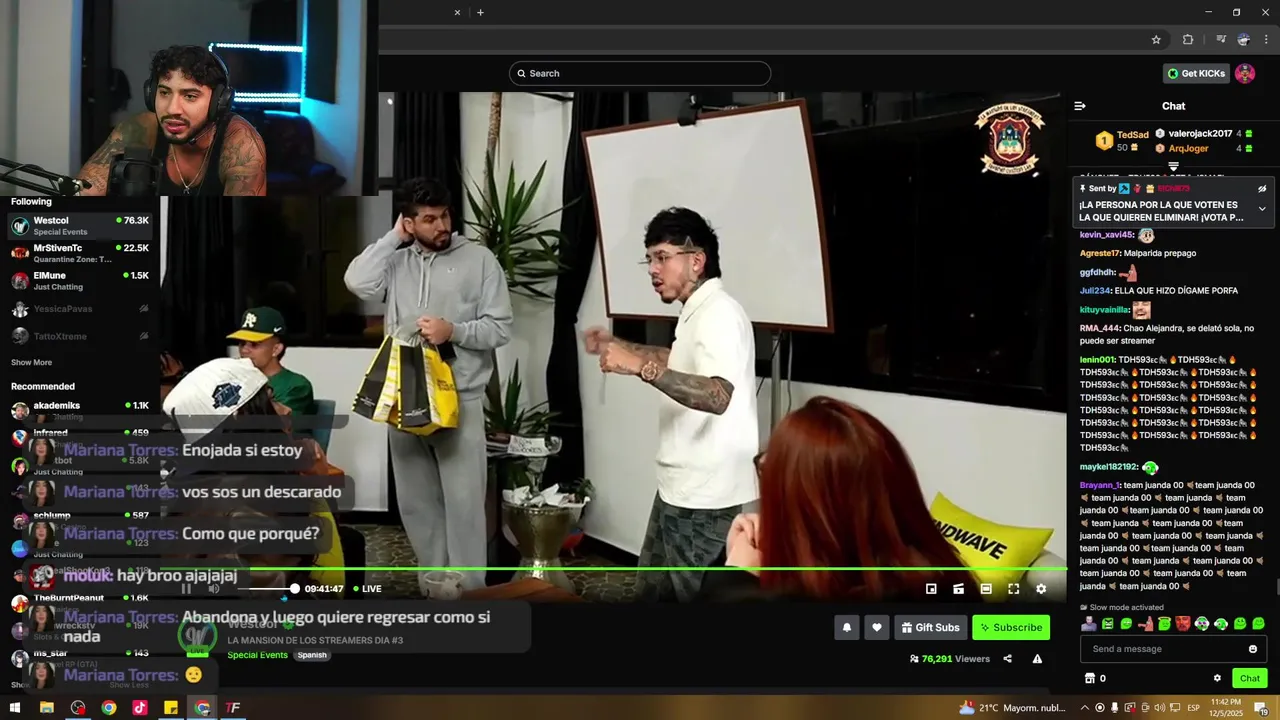Open video player settings gear
The height and width of the screenshot is (720, 1280).
[x=1041, y=589]
